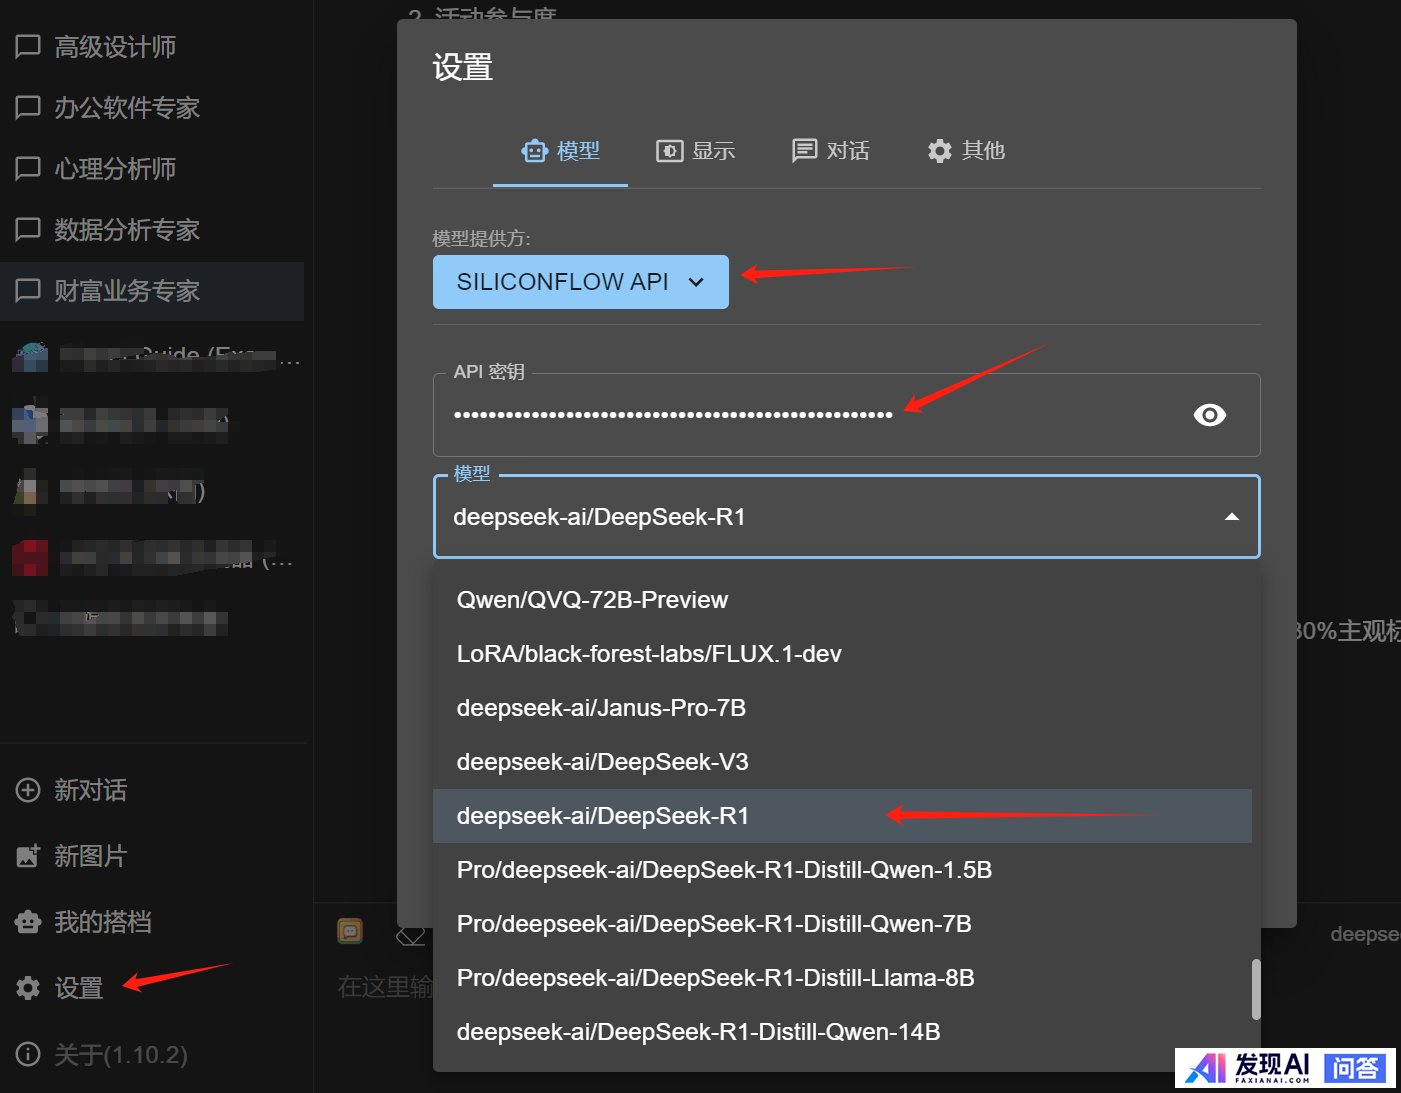1401x1093 pixels.
Task: Open 办公软件专家 conversation
Action: click(152, 108)
